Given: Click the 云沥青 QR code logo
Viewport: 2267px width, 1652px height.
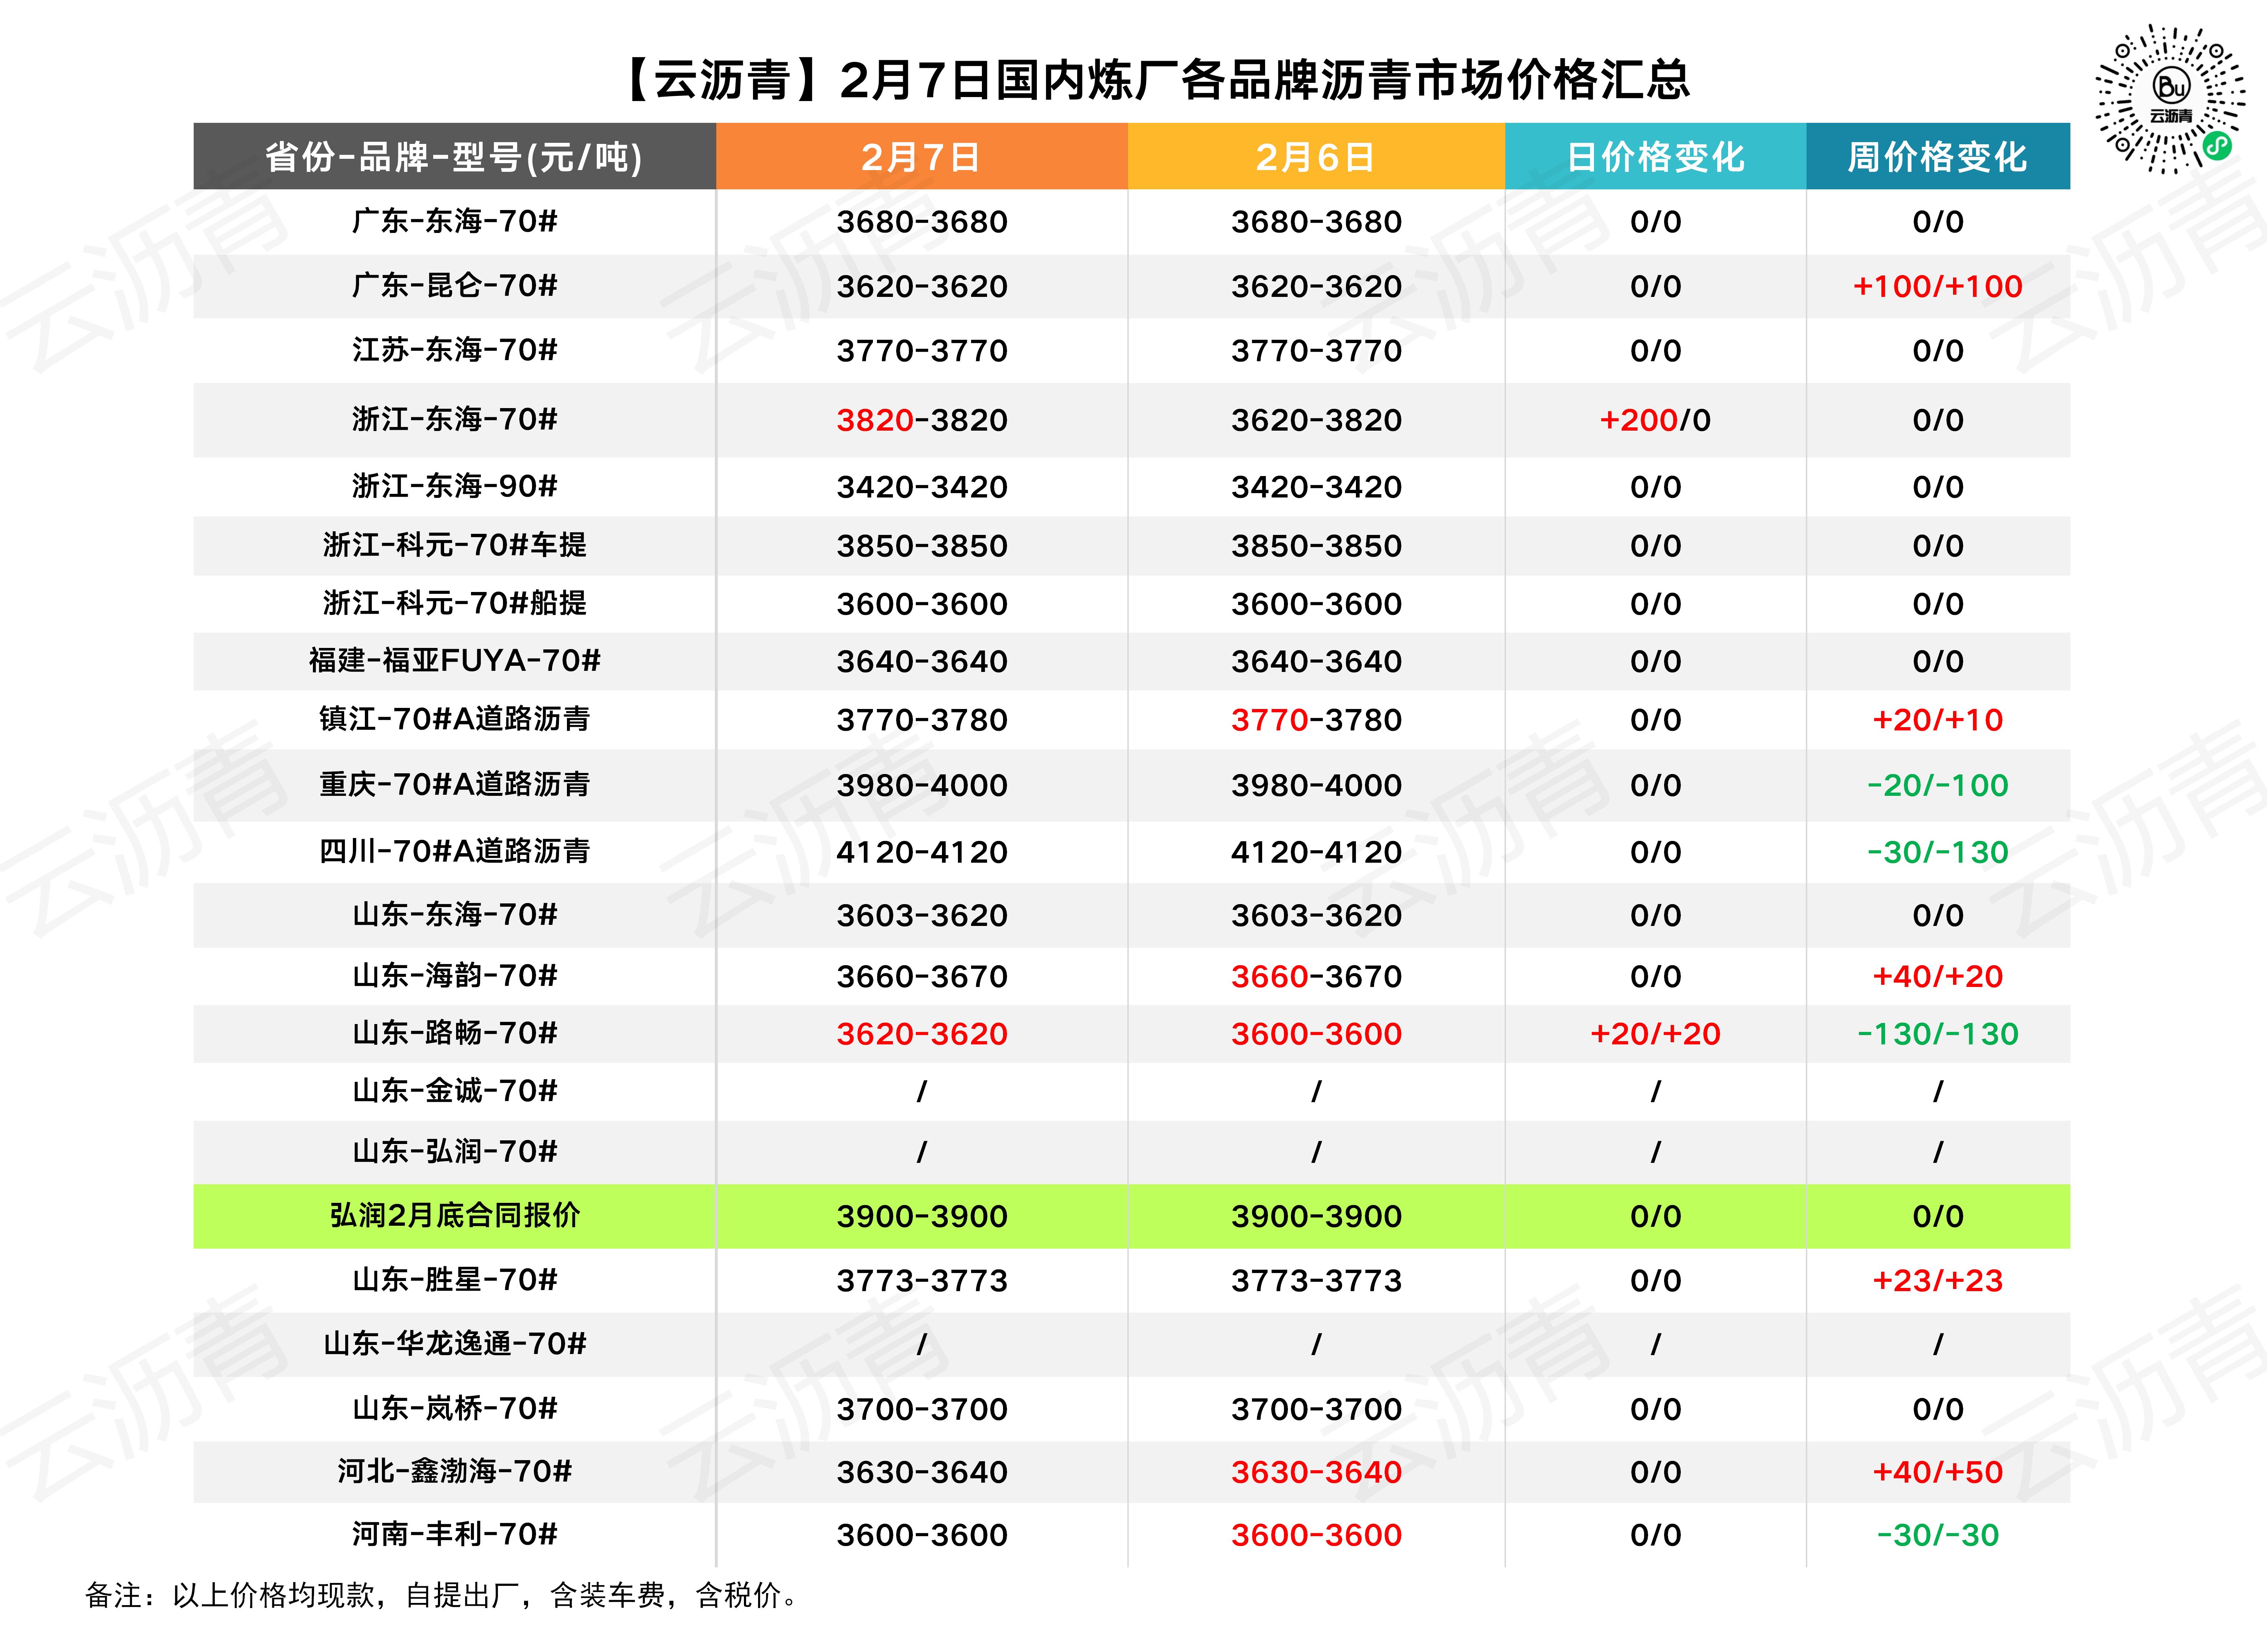Looking at the screenshot, I should pyautogui.click(x=2171, y=99).
